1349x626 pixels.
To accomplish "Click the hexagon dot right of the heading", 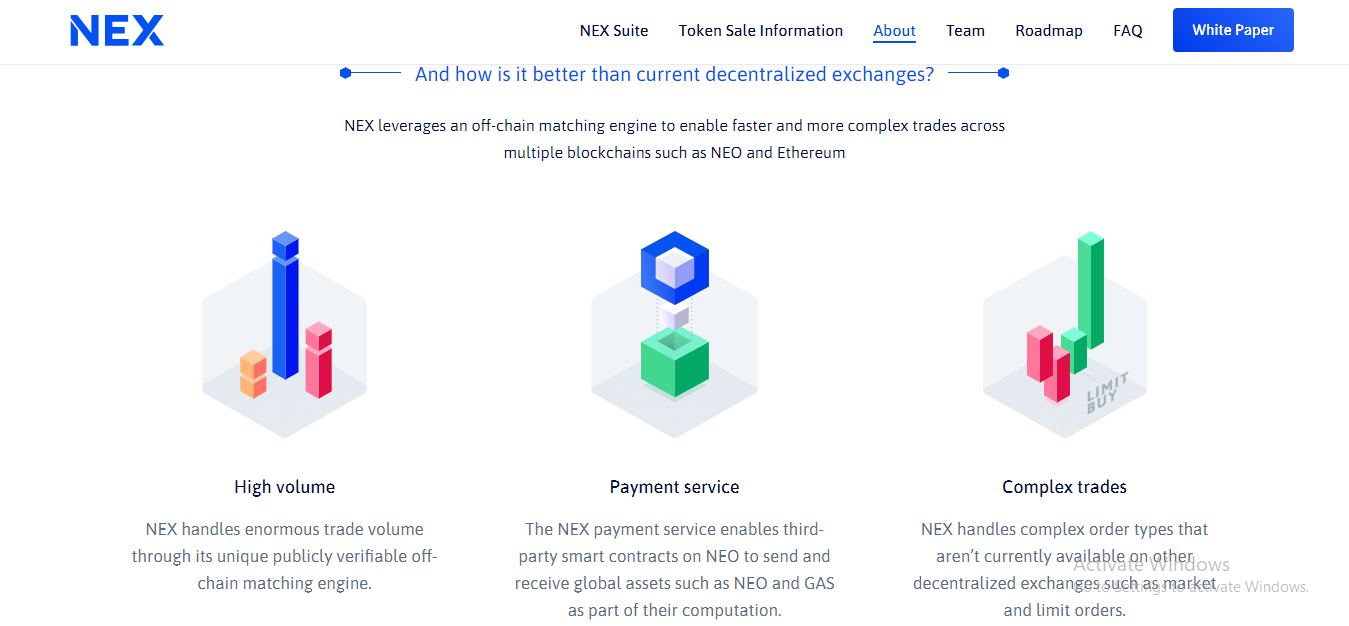I will [x=1003, y=73].
